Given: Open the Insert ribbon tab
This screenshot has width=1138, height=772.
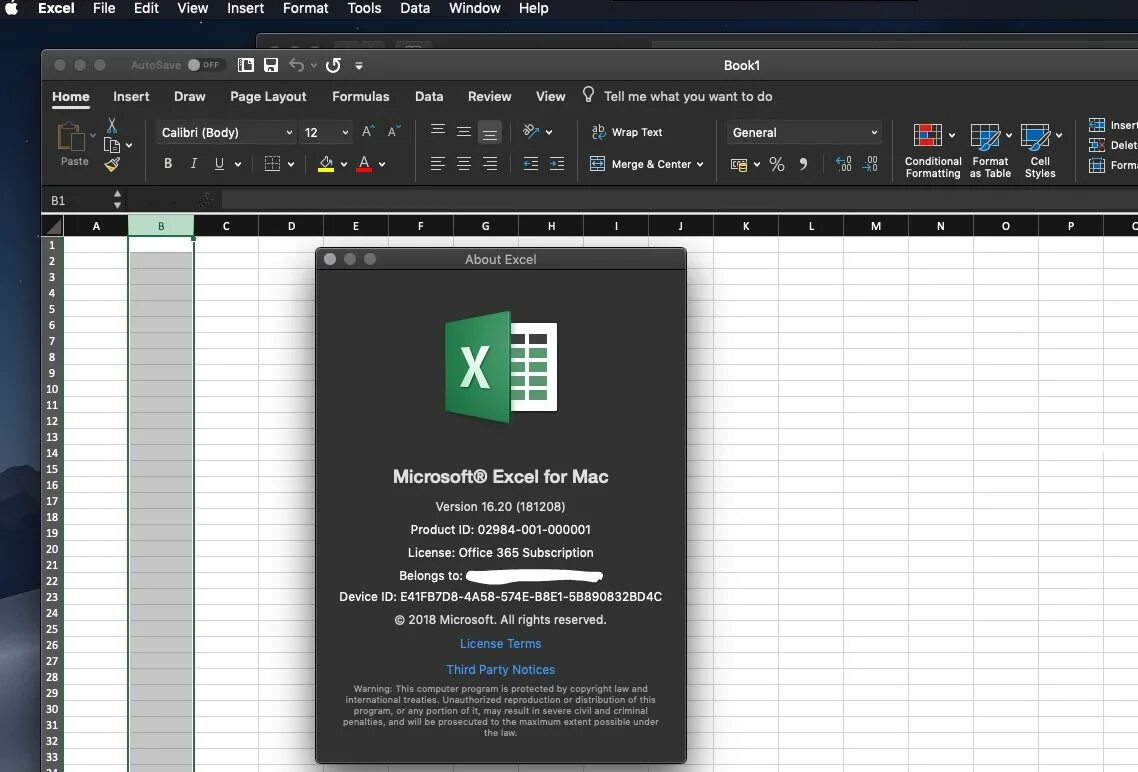Looking at the screenshot, I should coord(131,96).
